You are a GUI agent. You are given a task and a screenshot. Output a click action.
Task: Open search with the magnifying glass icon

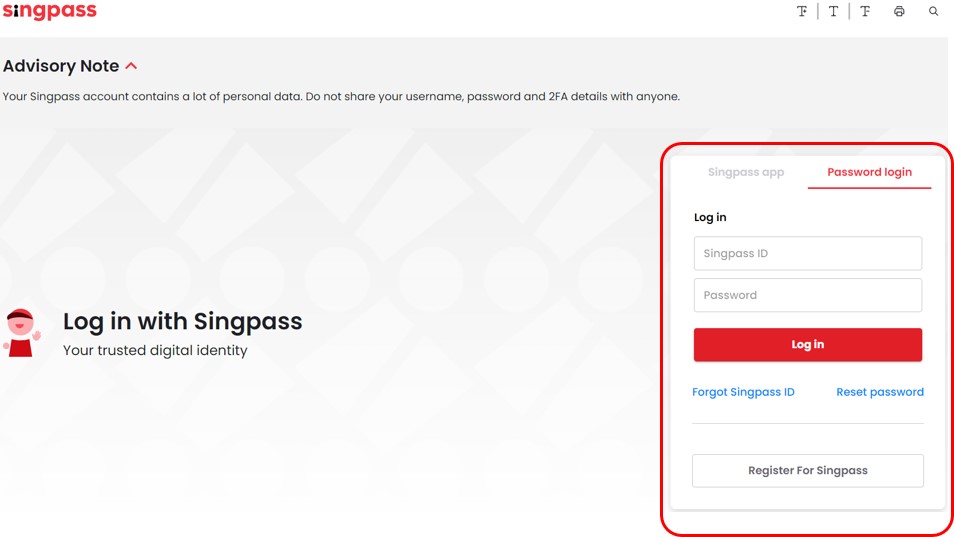pyautogui.click(x=933, y=11)
